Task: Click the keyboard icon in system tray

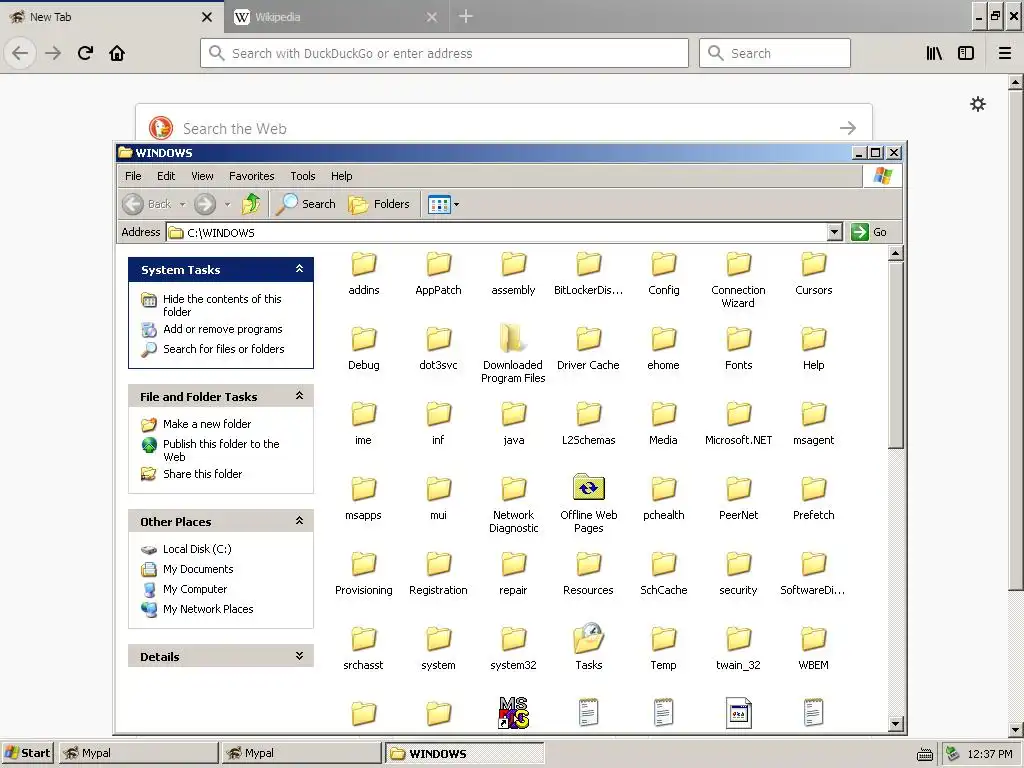Action: [x=925, y=754]
